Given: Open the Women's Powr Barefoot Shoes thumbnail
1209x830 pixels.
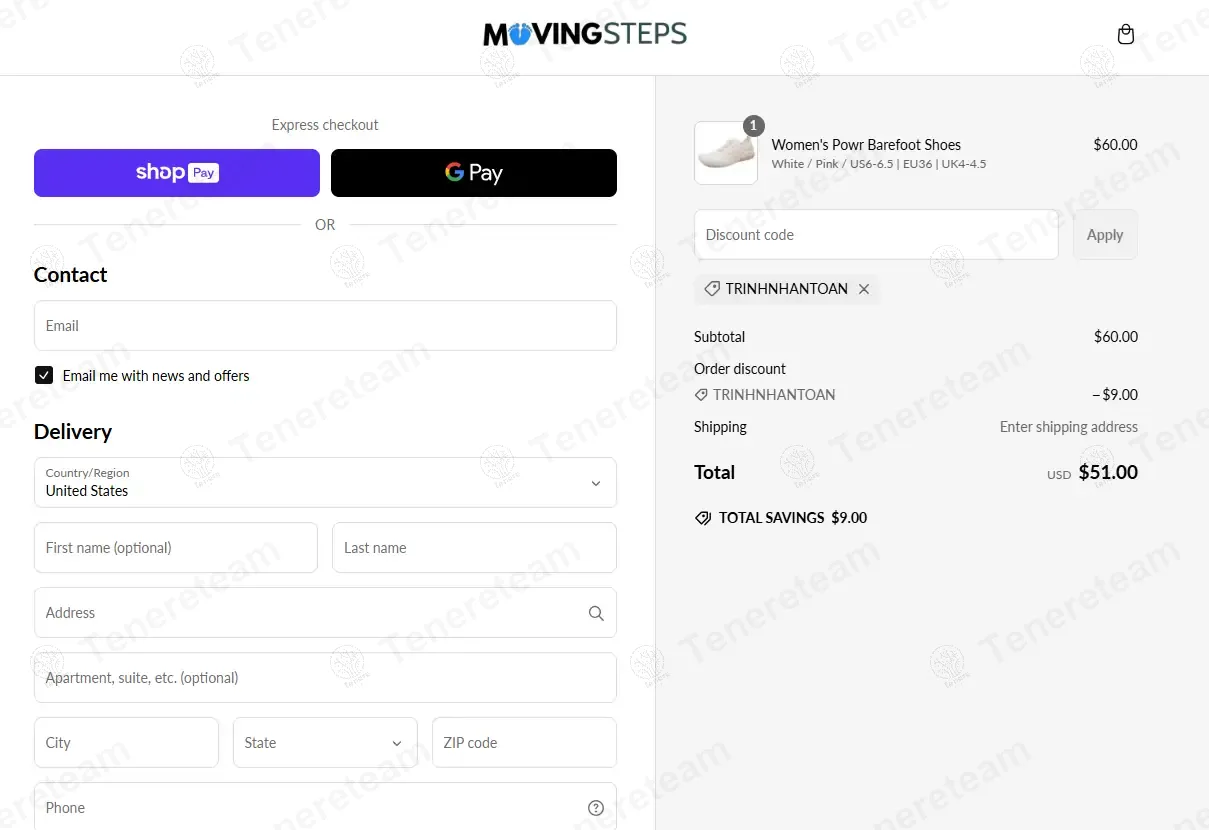Looking at the screenshot, I should pyautogui.click(x=726, y=153).
